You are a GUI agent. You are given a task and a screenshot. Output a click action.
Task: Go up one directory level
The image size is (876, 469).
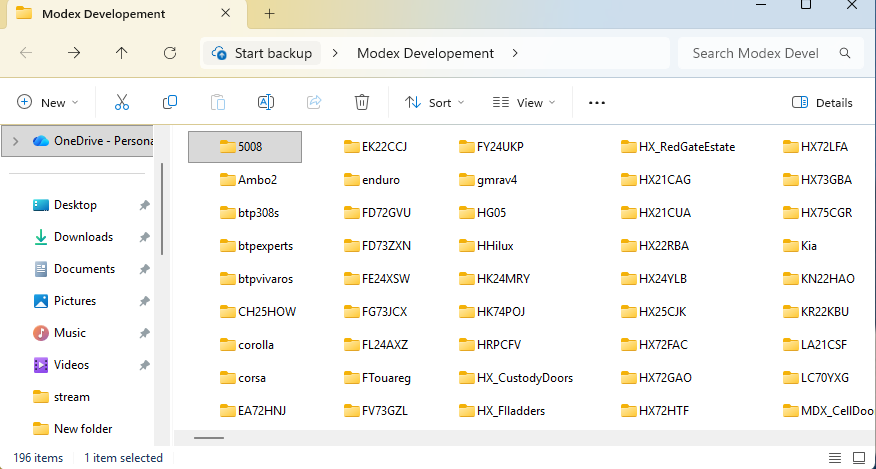click(122, 53)
